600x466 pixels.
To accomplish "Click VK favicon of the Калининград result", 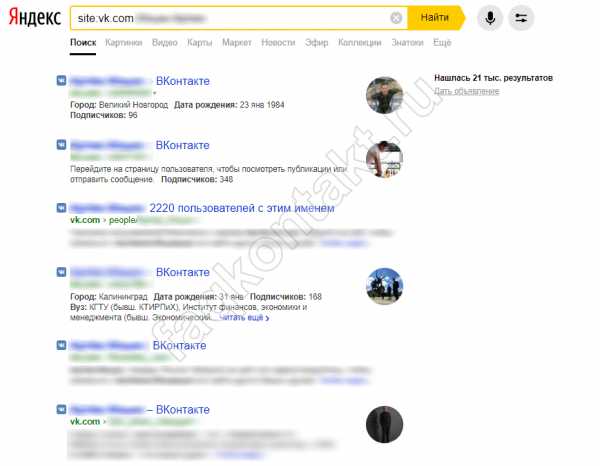I will pos(61,272).
